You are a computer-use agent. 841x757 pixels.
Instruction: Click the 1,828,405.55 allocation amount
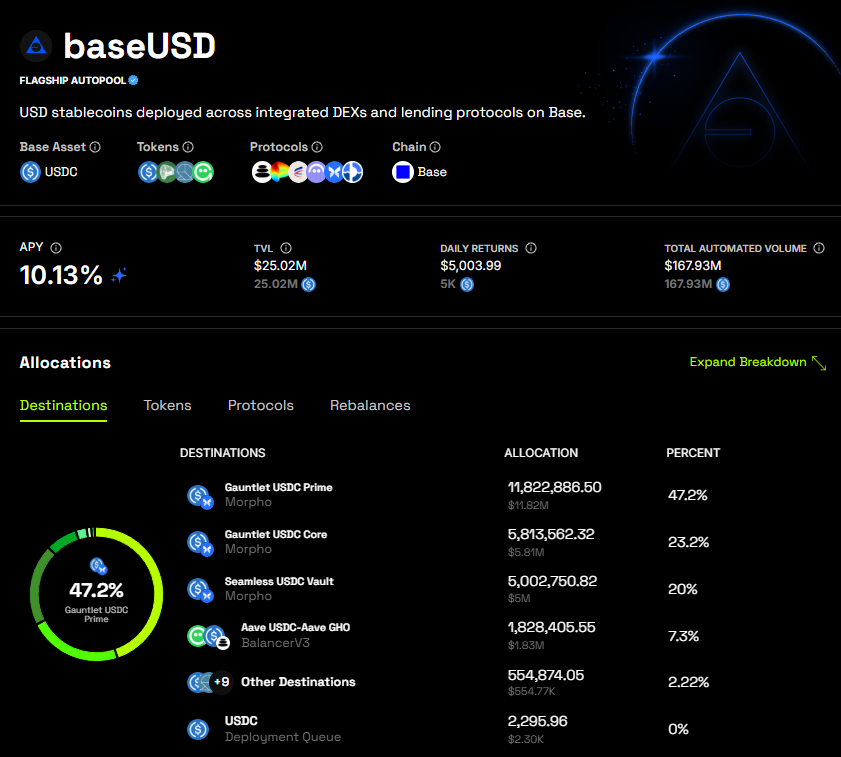tap(551, 627)
